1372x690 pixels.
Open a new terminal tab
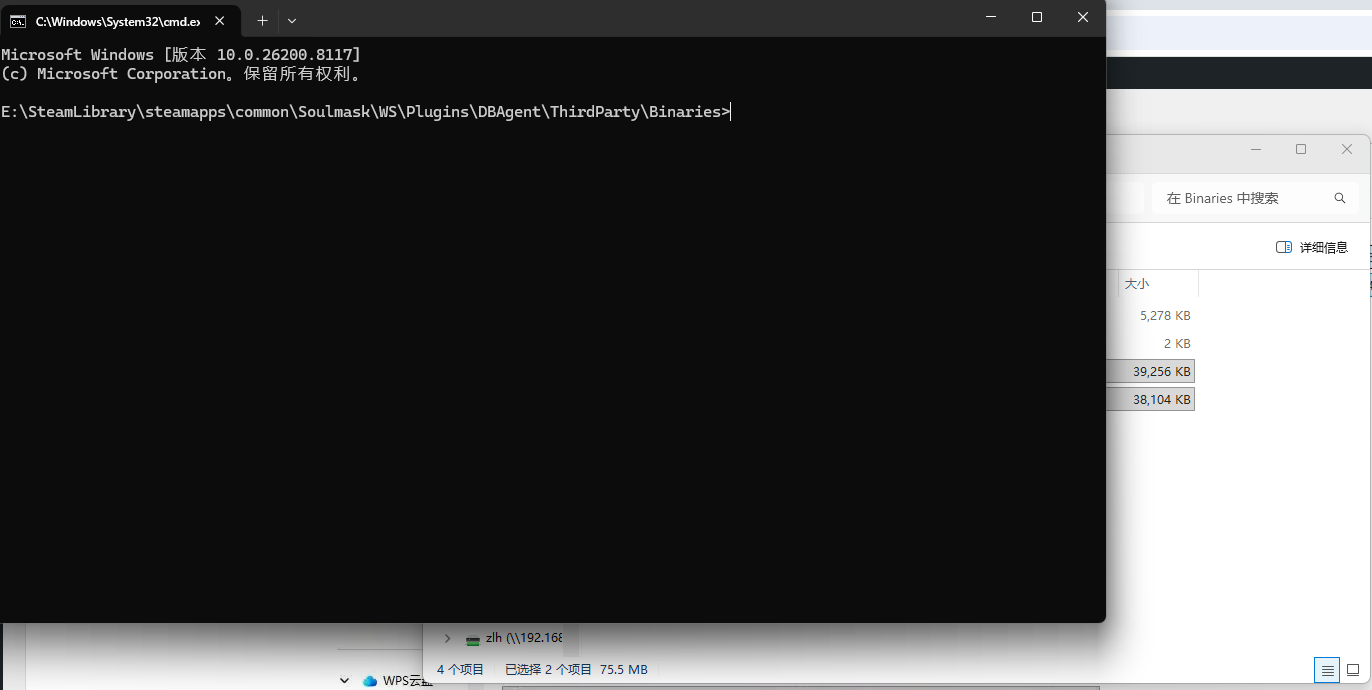point(262,21)
